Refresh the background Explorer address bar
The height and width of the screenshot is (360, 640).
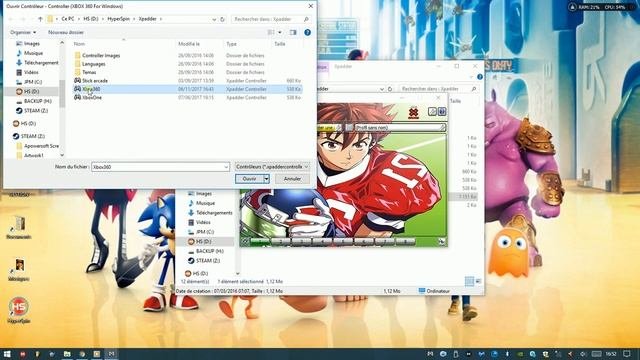click(x=390, y=89)
